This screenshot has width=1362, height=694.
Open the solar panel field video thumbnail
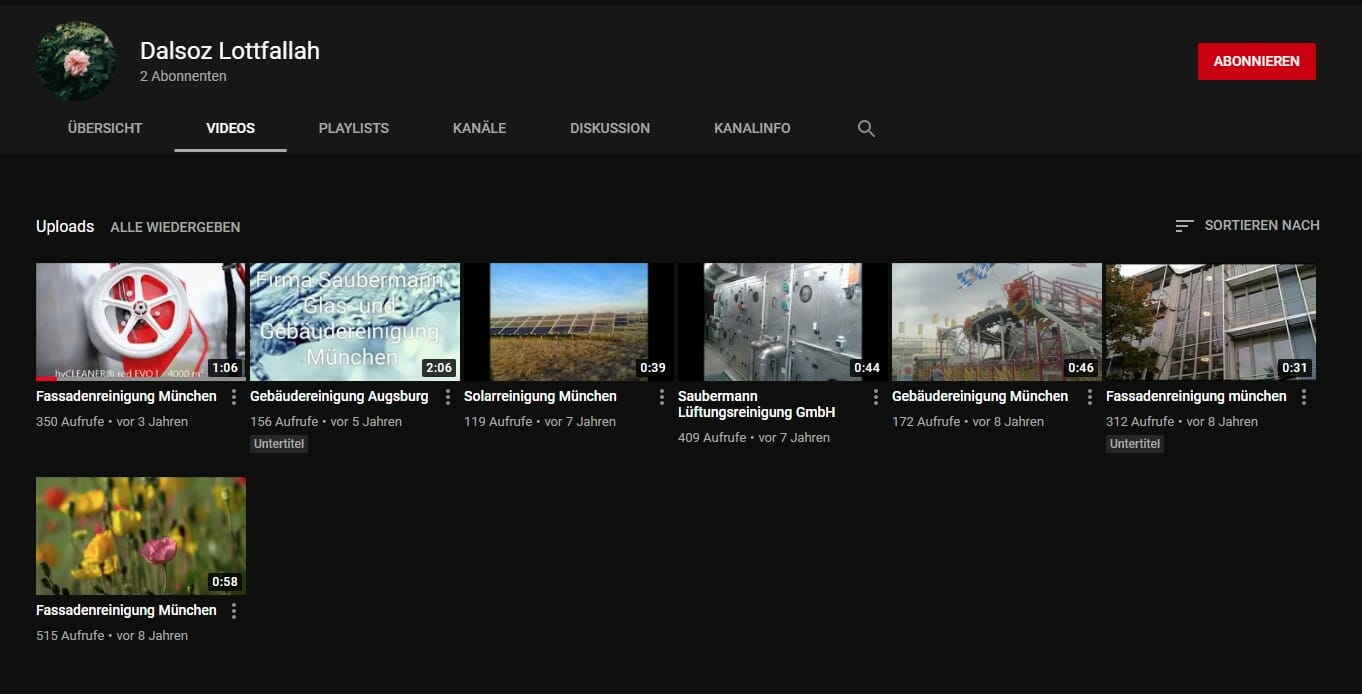pos(568,321)
